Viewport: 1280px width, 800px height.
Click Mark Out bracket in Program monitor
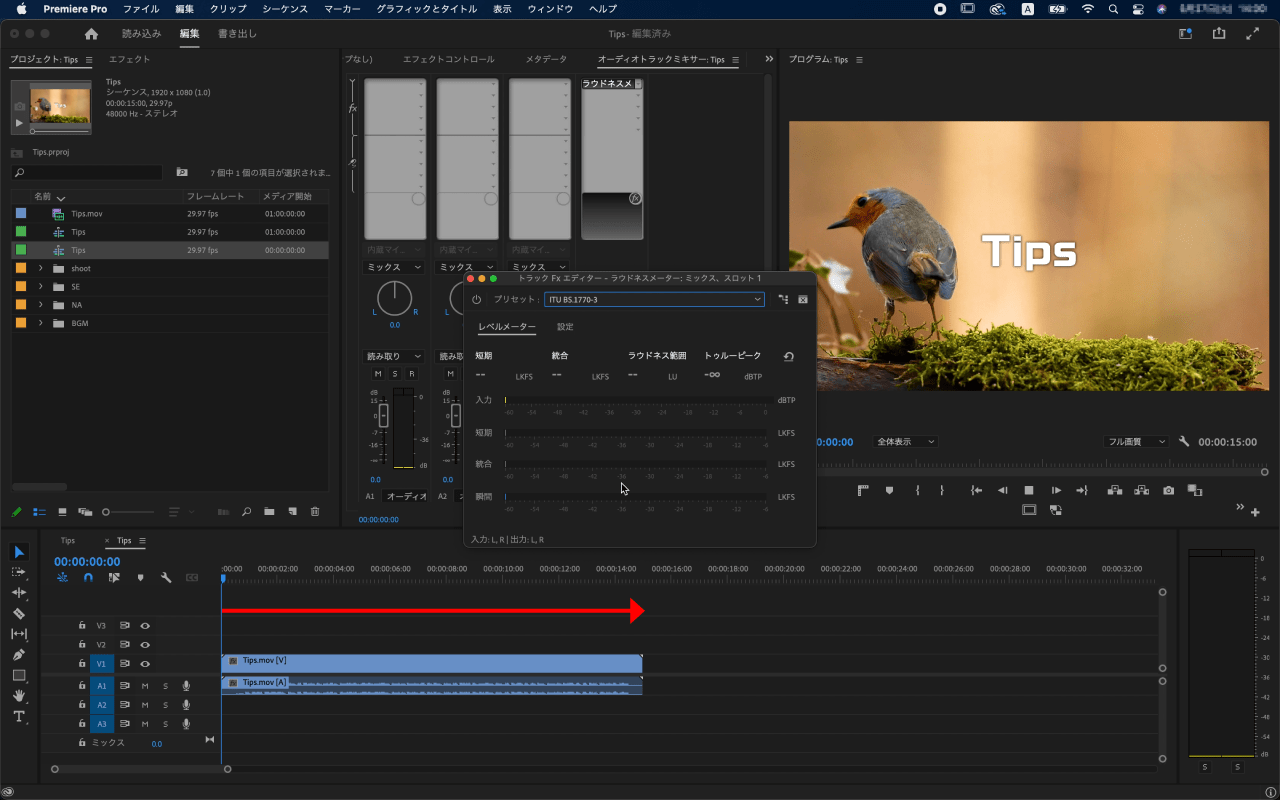(941, 490)
